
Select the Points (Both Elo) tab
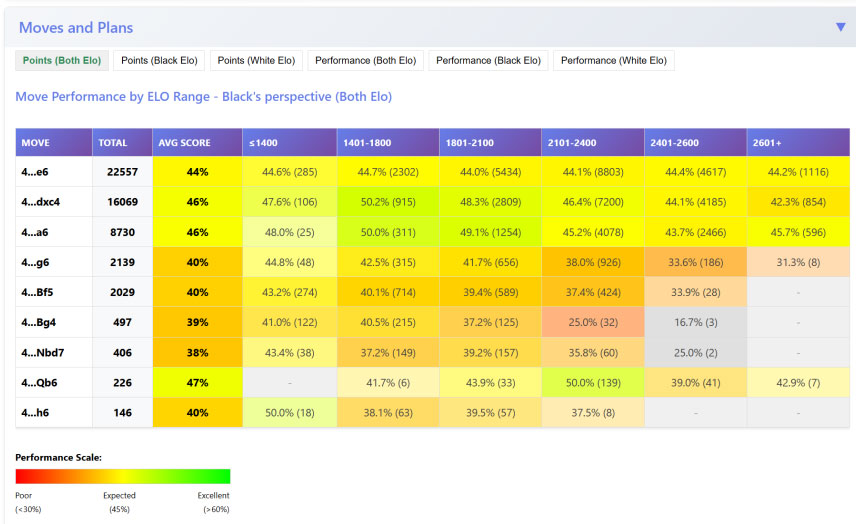point(62,61)
